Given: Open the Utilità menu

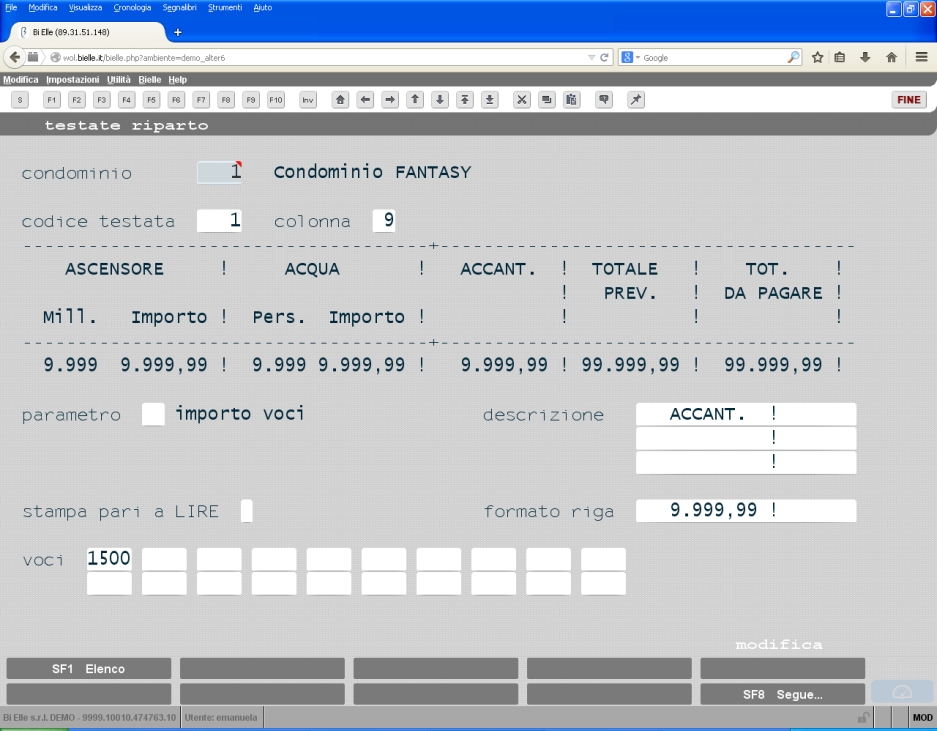Looking at the screenshot, I should (119, 79).
